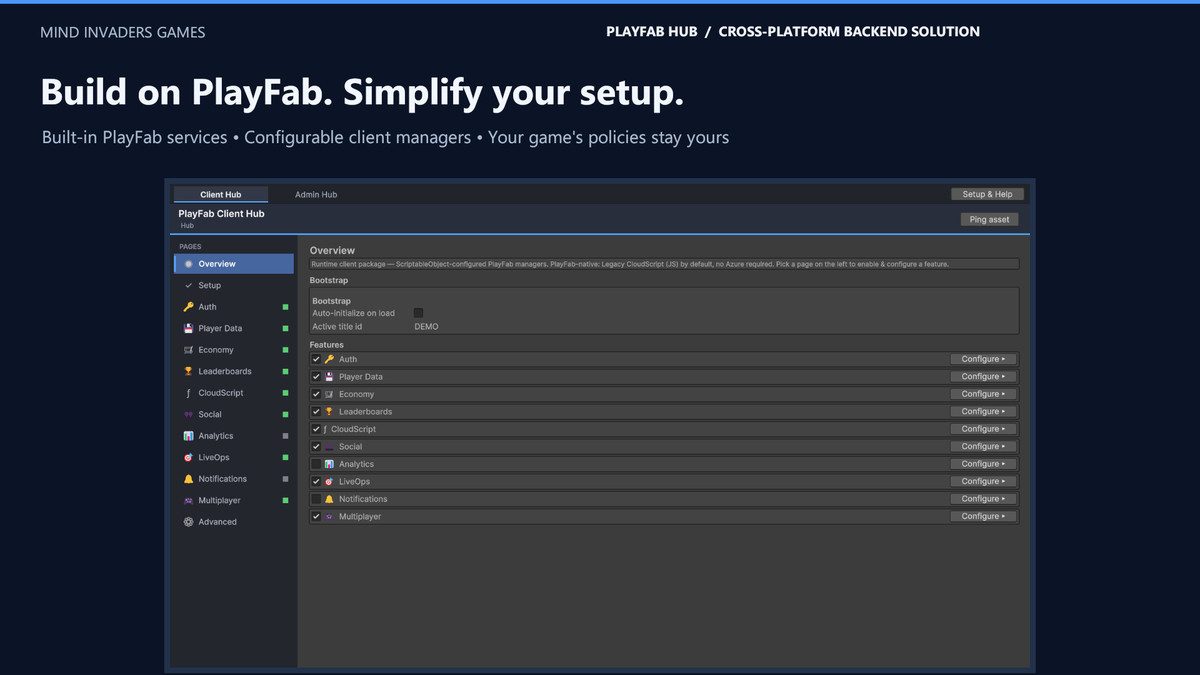Click the Leaderboards trophy icon in sidebar
This screenshot has width=1200, height=675.
point(189,371)
